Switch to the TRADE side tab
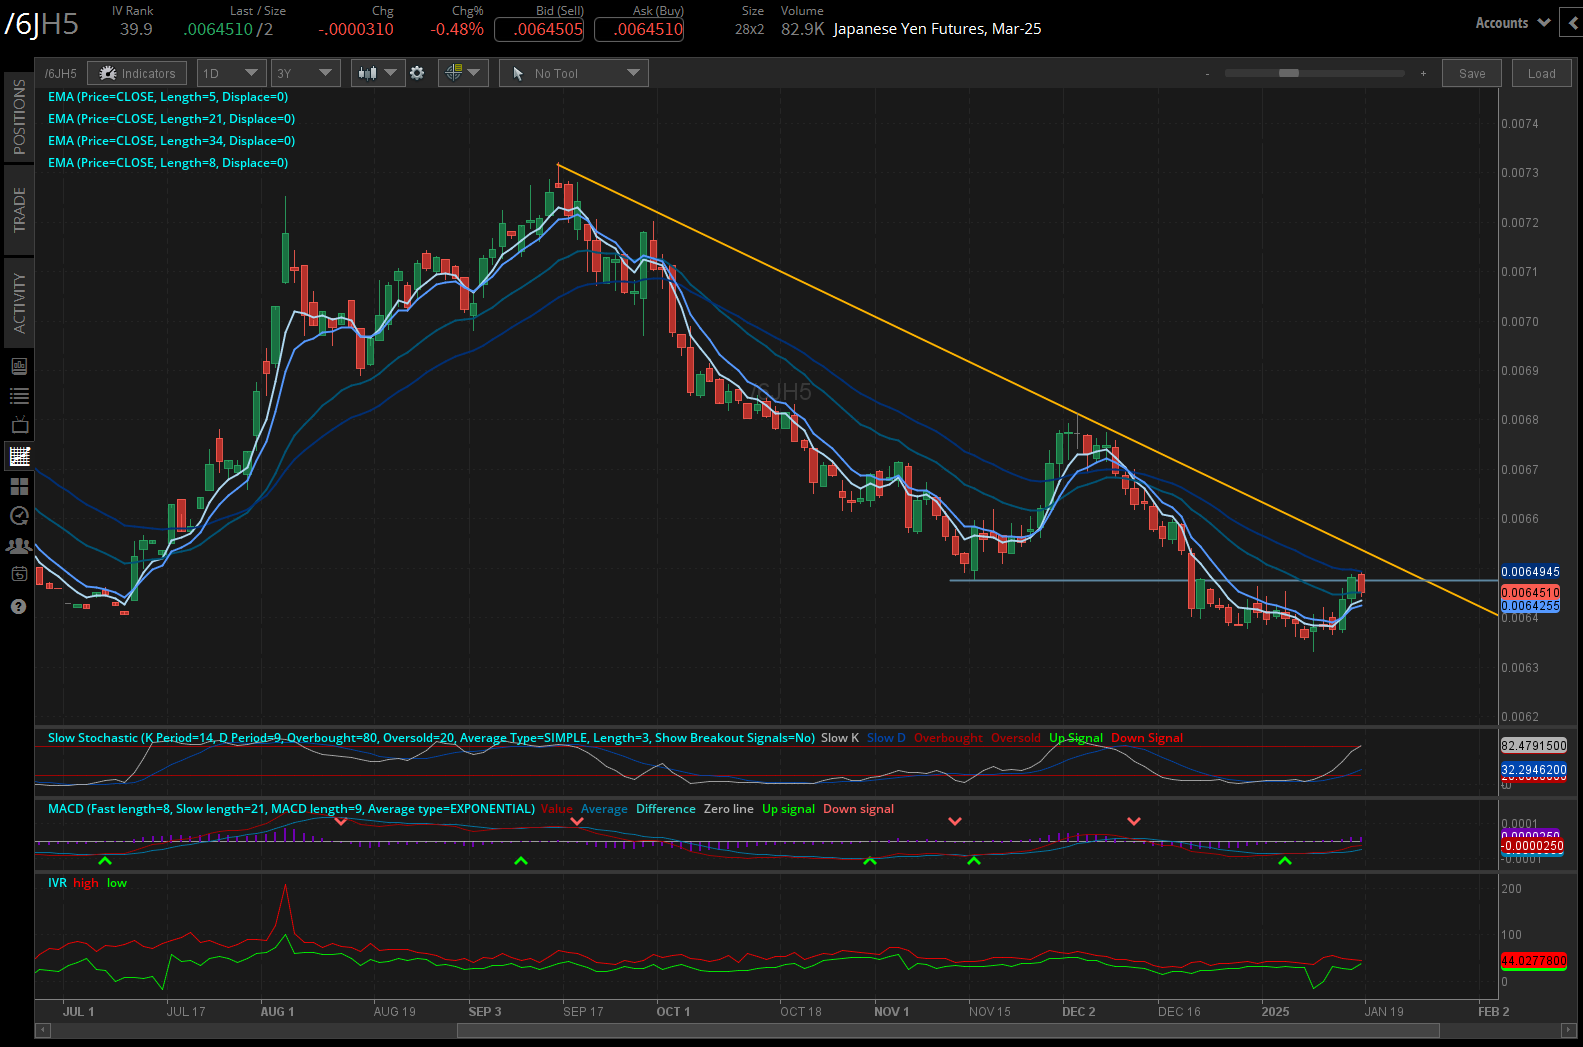This screenshot has width=1583, height=1047. click(19, 210)
